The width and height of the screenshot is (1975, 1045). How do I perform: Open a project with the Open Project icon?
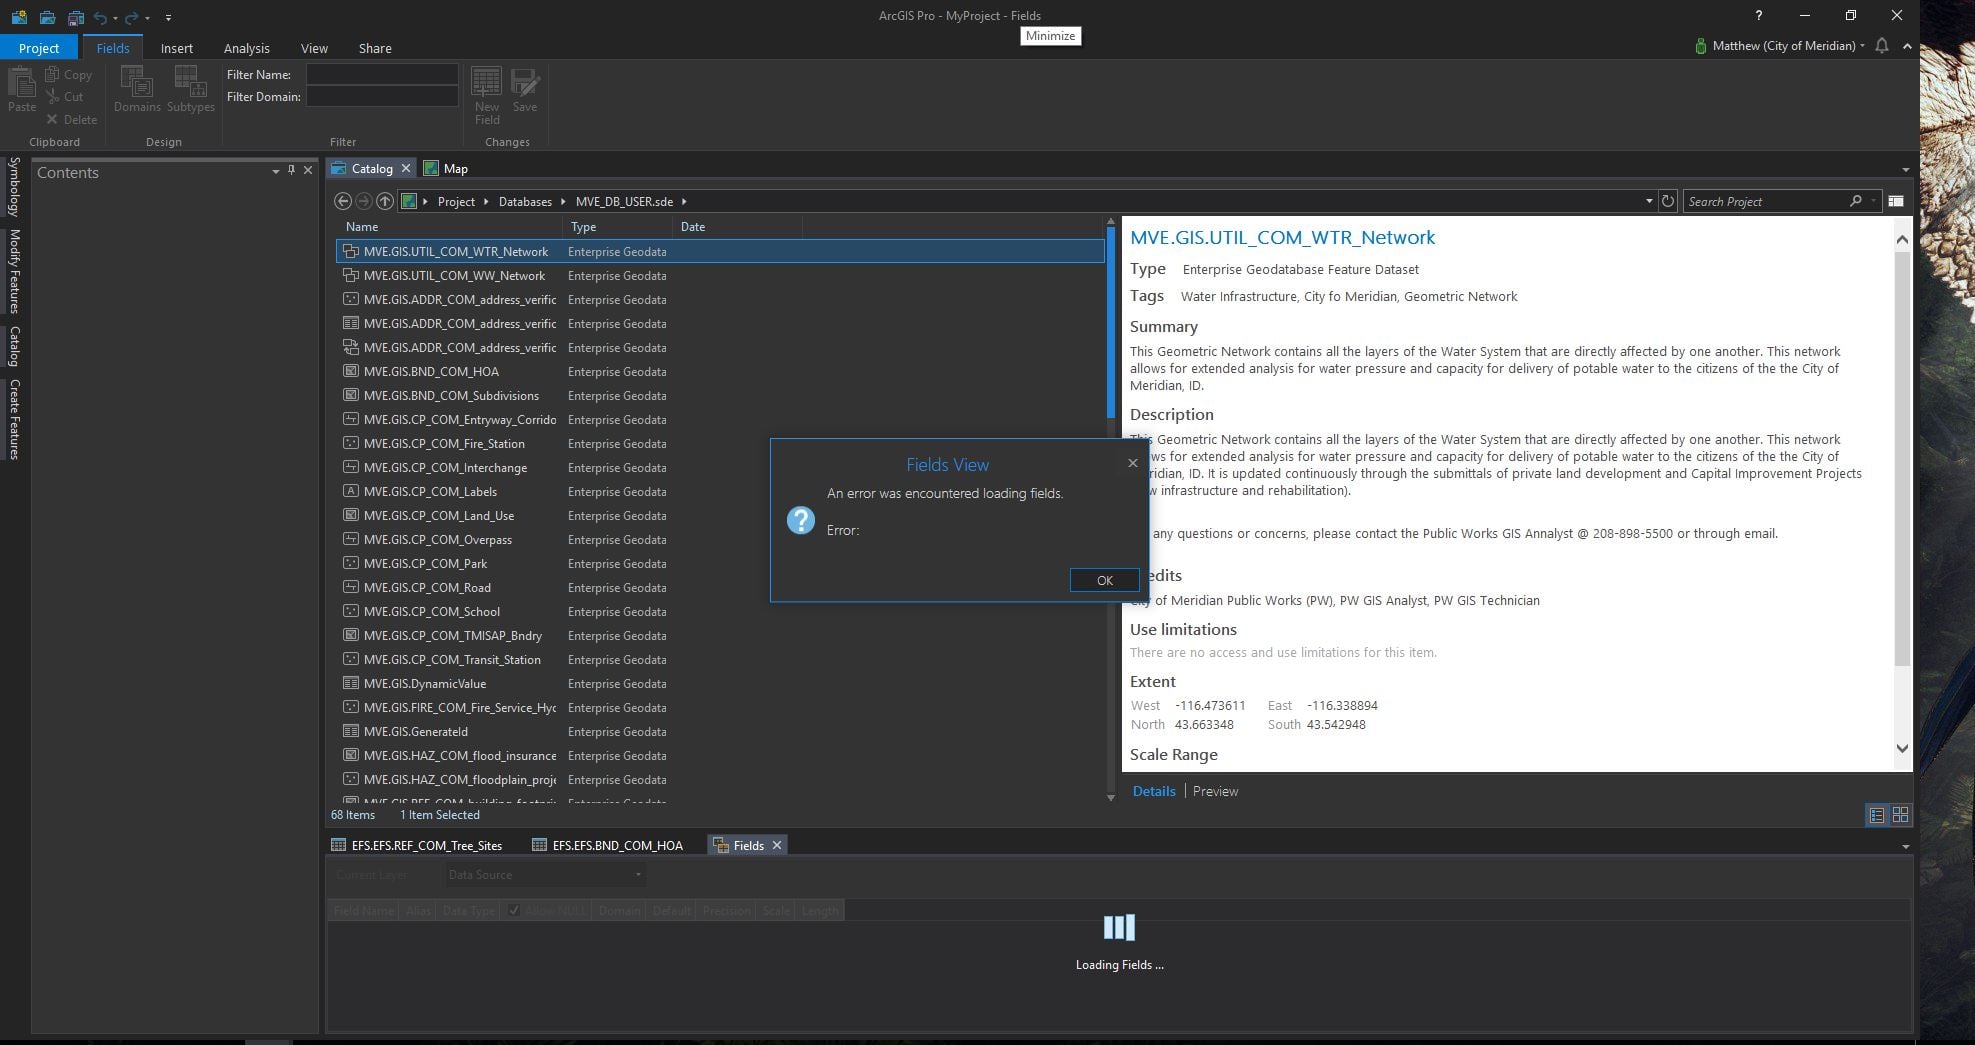pos(47,17)
